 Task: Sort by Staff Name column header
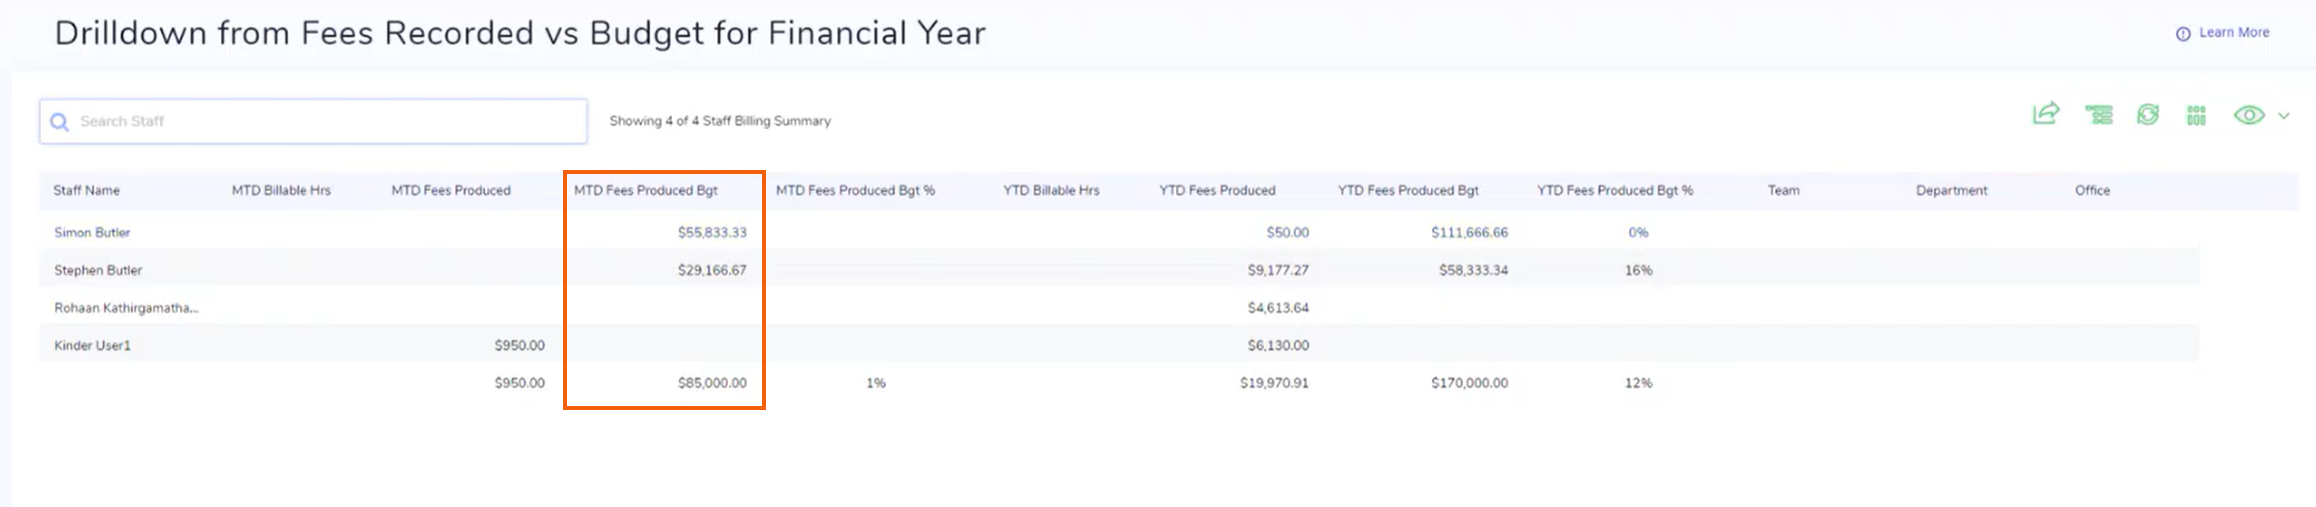coord(87,190)
